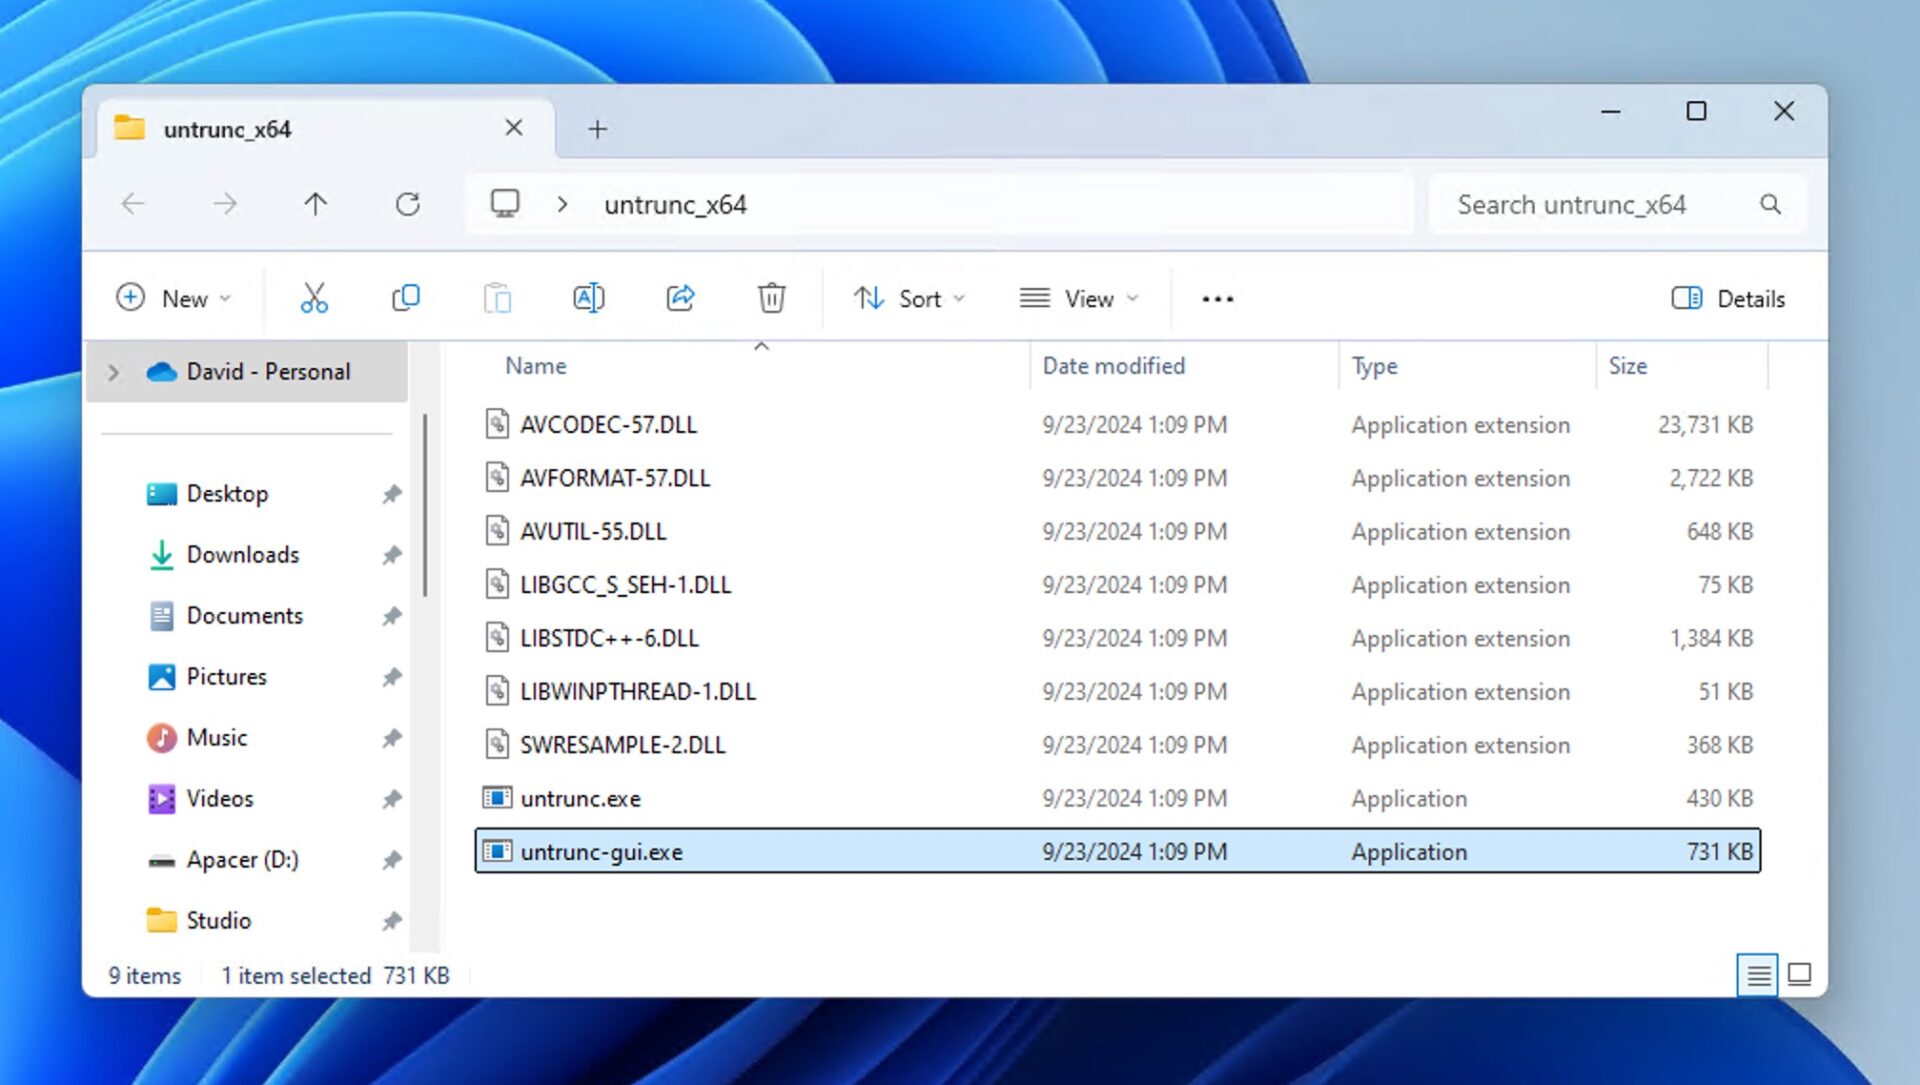Refresh the folder view
Image resolution: width=1920 pixels, height=1085 pixels.
(x=408, y=204)
